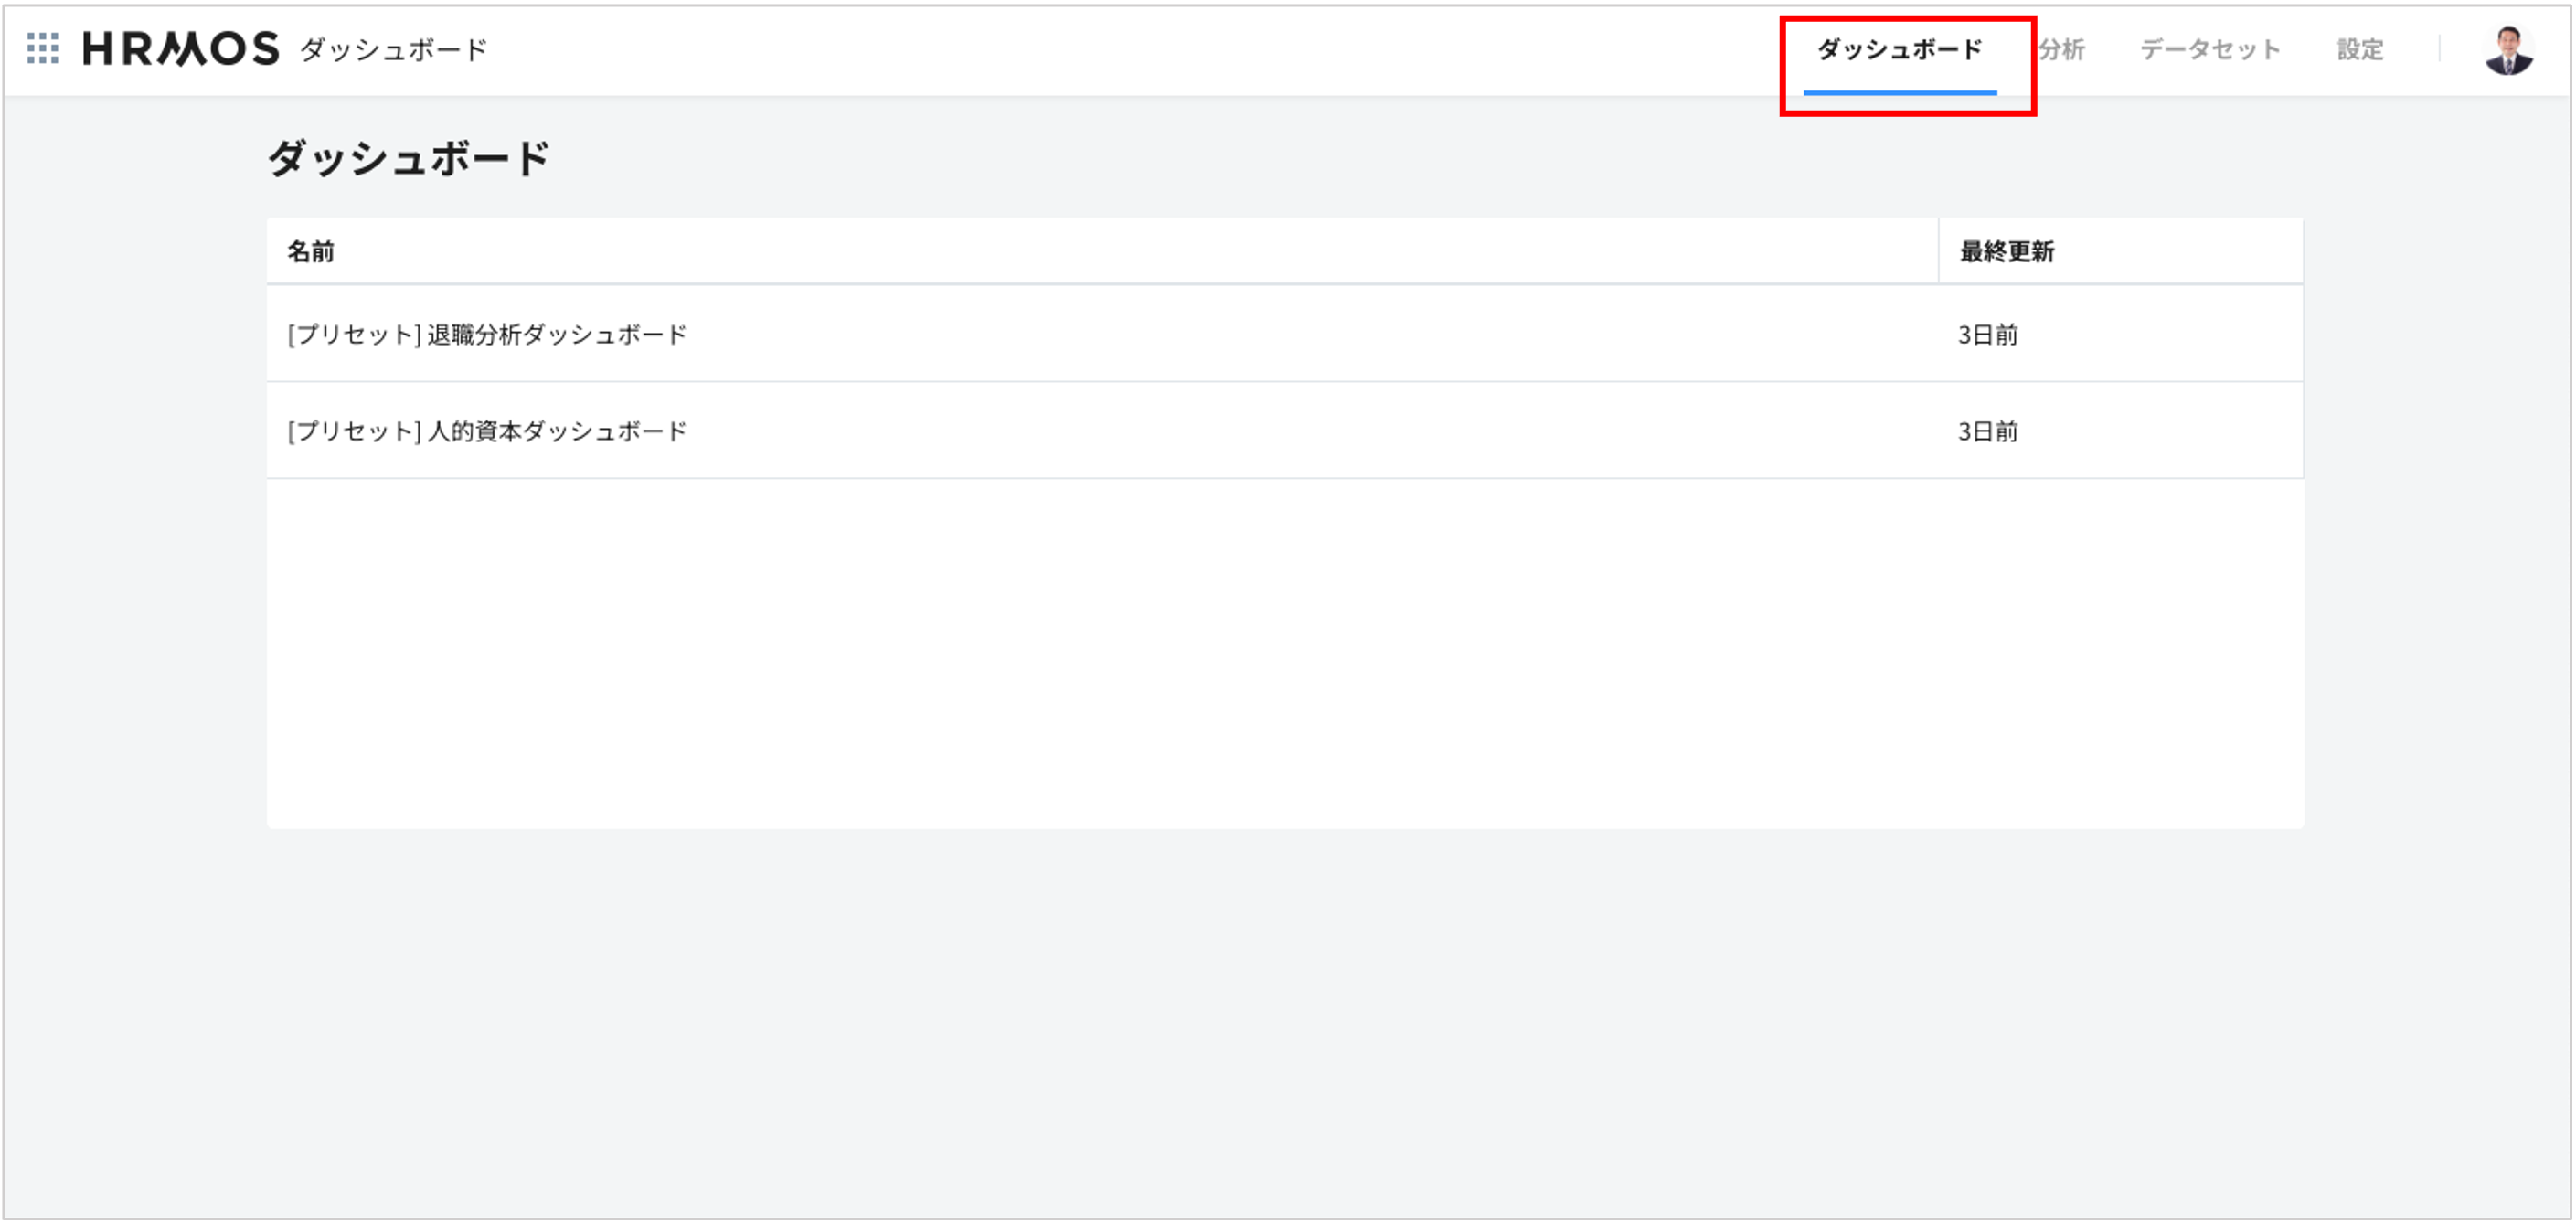Click the HRMOS logo
2576x1223 pixels.
pyautogui.click(x=180, y=48)
